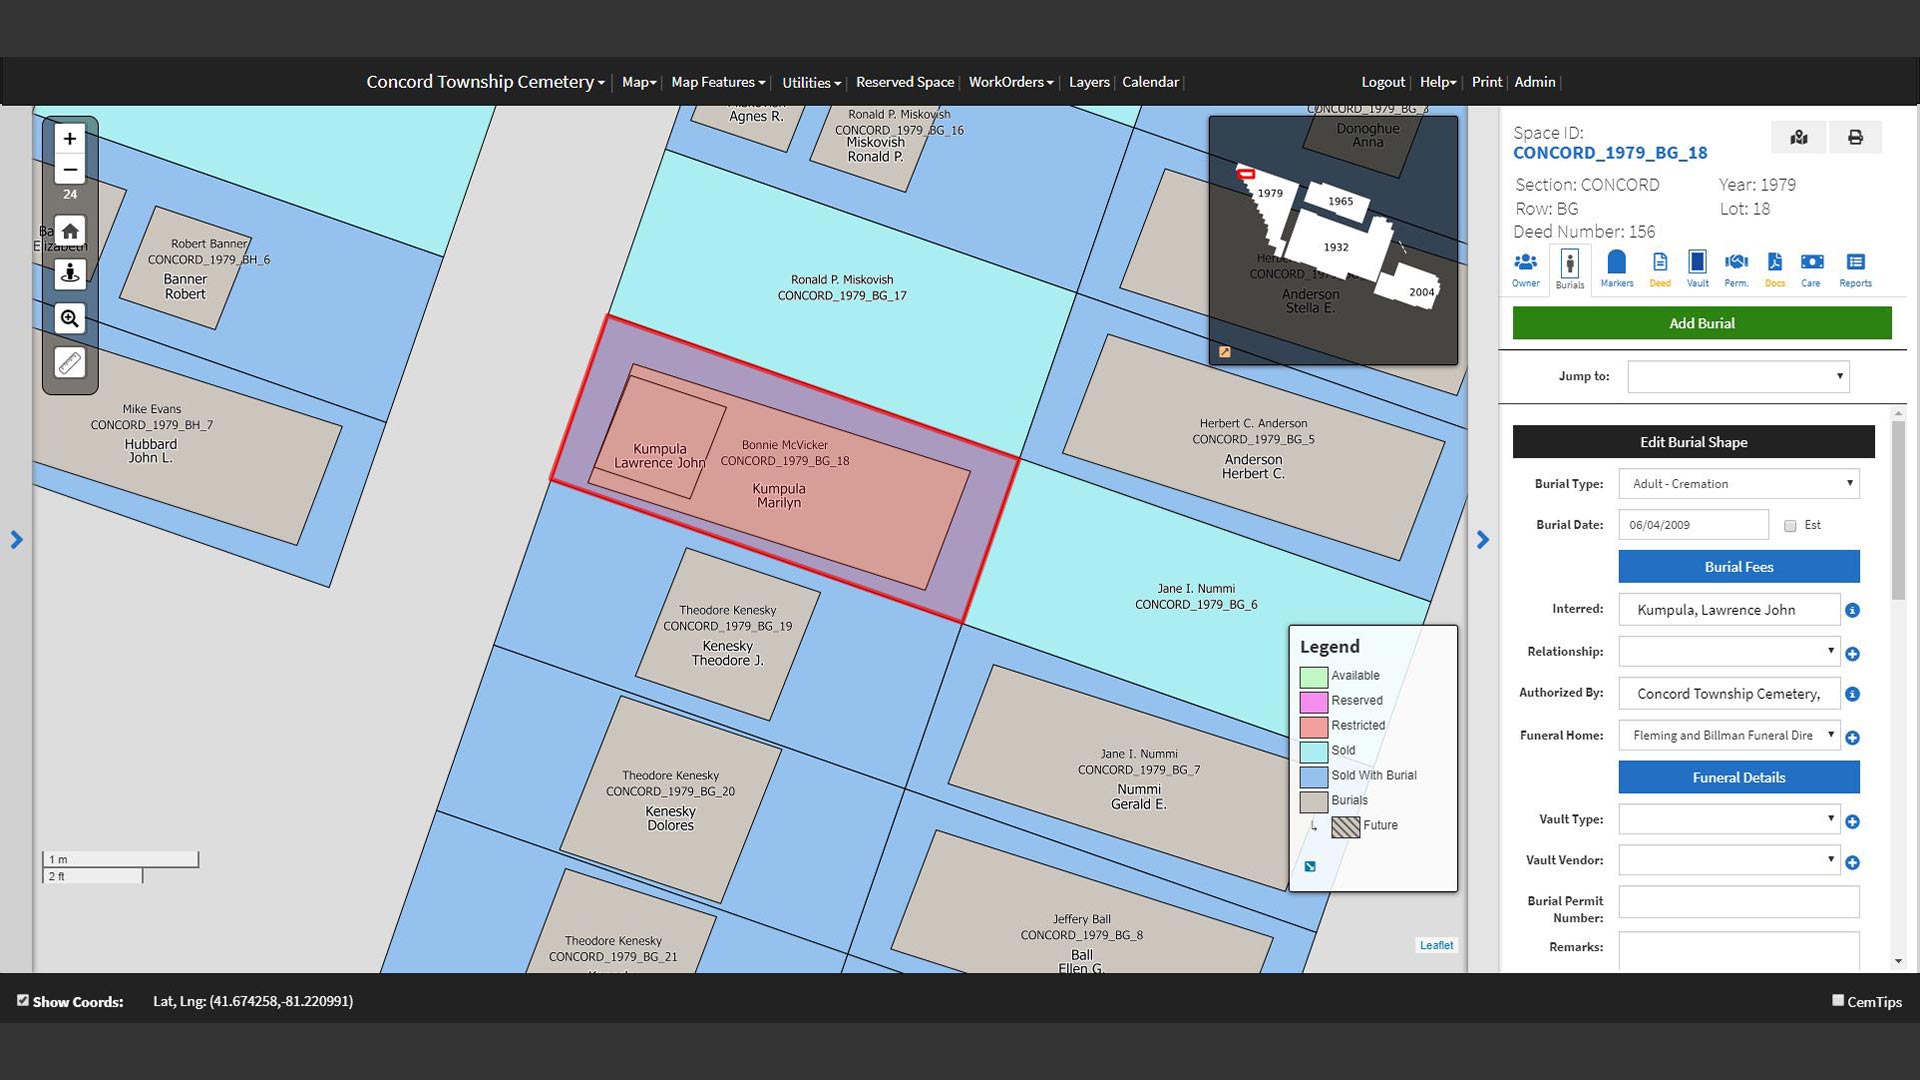Toggle the Show Coords checkbox
Image resolution: width=1920 pixels, height=1080 pixels.
23,1000
